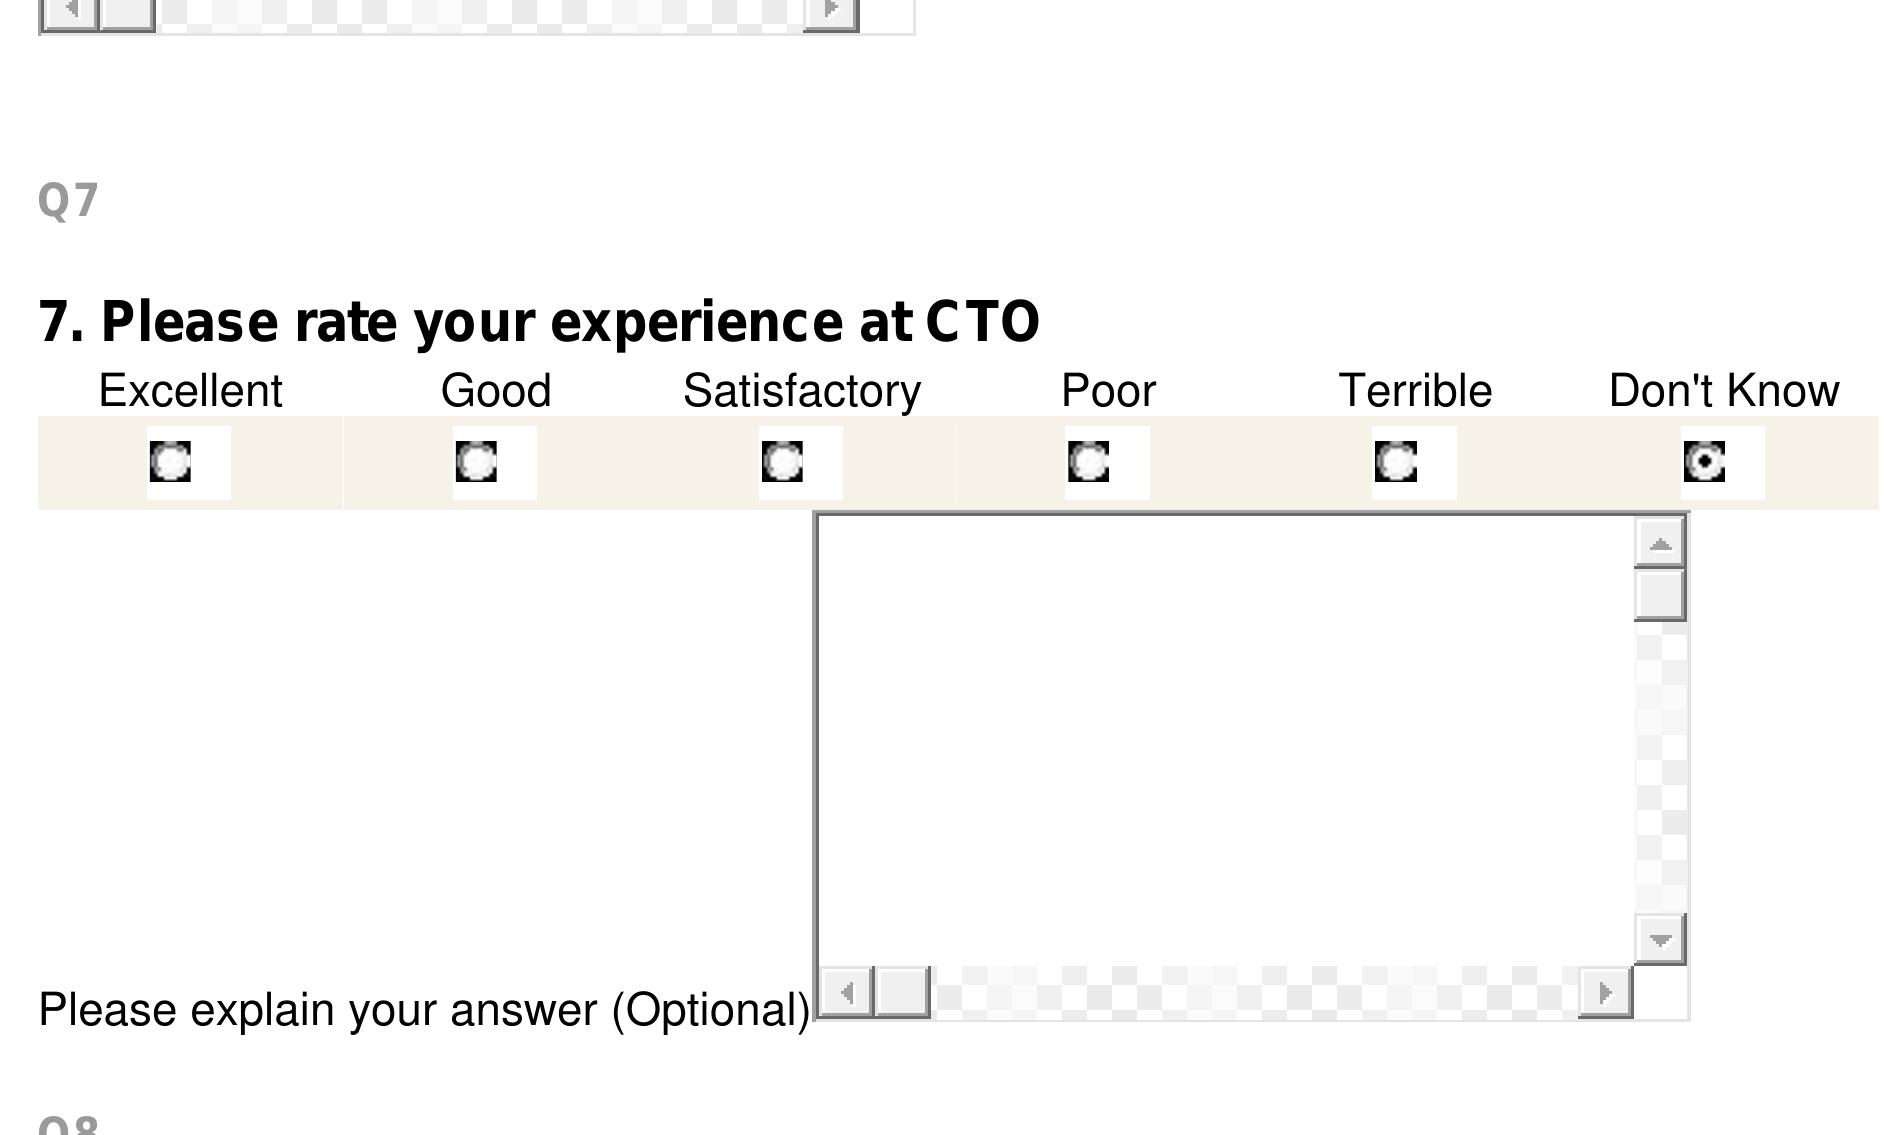Choose the Good rating option
The image size is (1884, 1135).
point(476,462)
